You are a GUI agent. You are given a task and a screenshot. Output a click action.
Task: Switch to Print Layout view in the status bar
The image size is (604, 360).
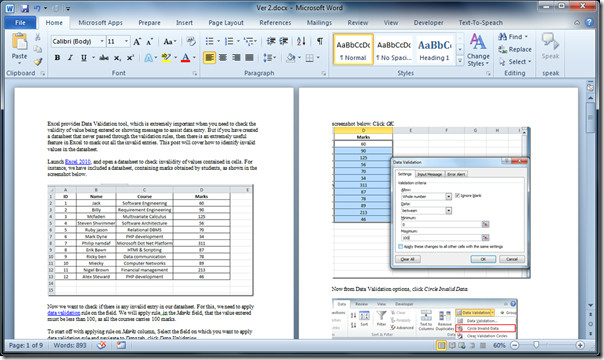pyautogui.click(x=441, y=345)
